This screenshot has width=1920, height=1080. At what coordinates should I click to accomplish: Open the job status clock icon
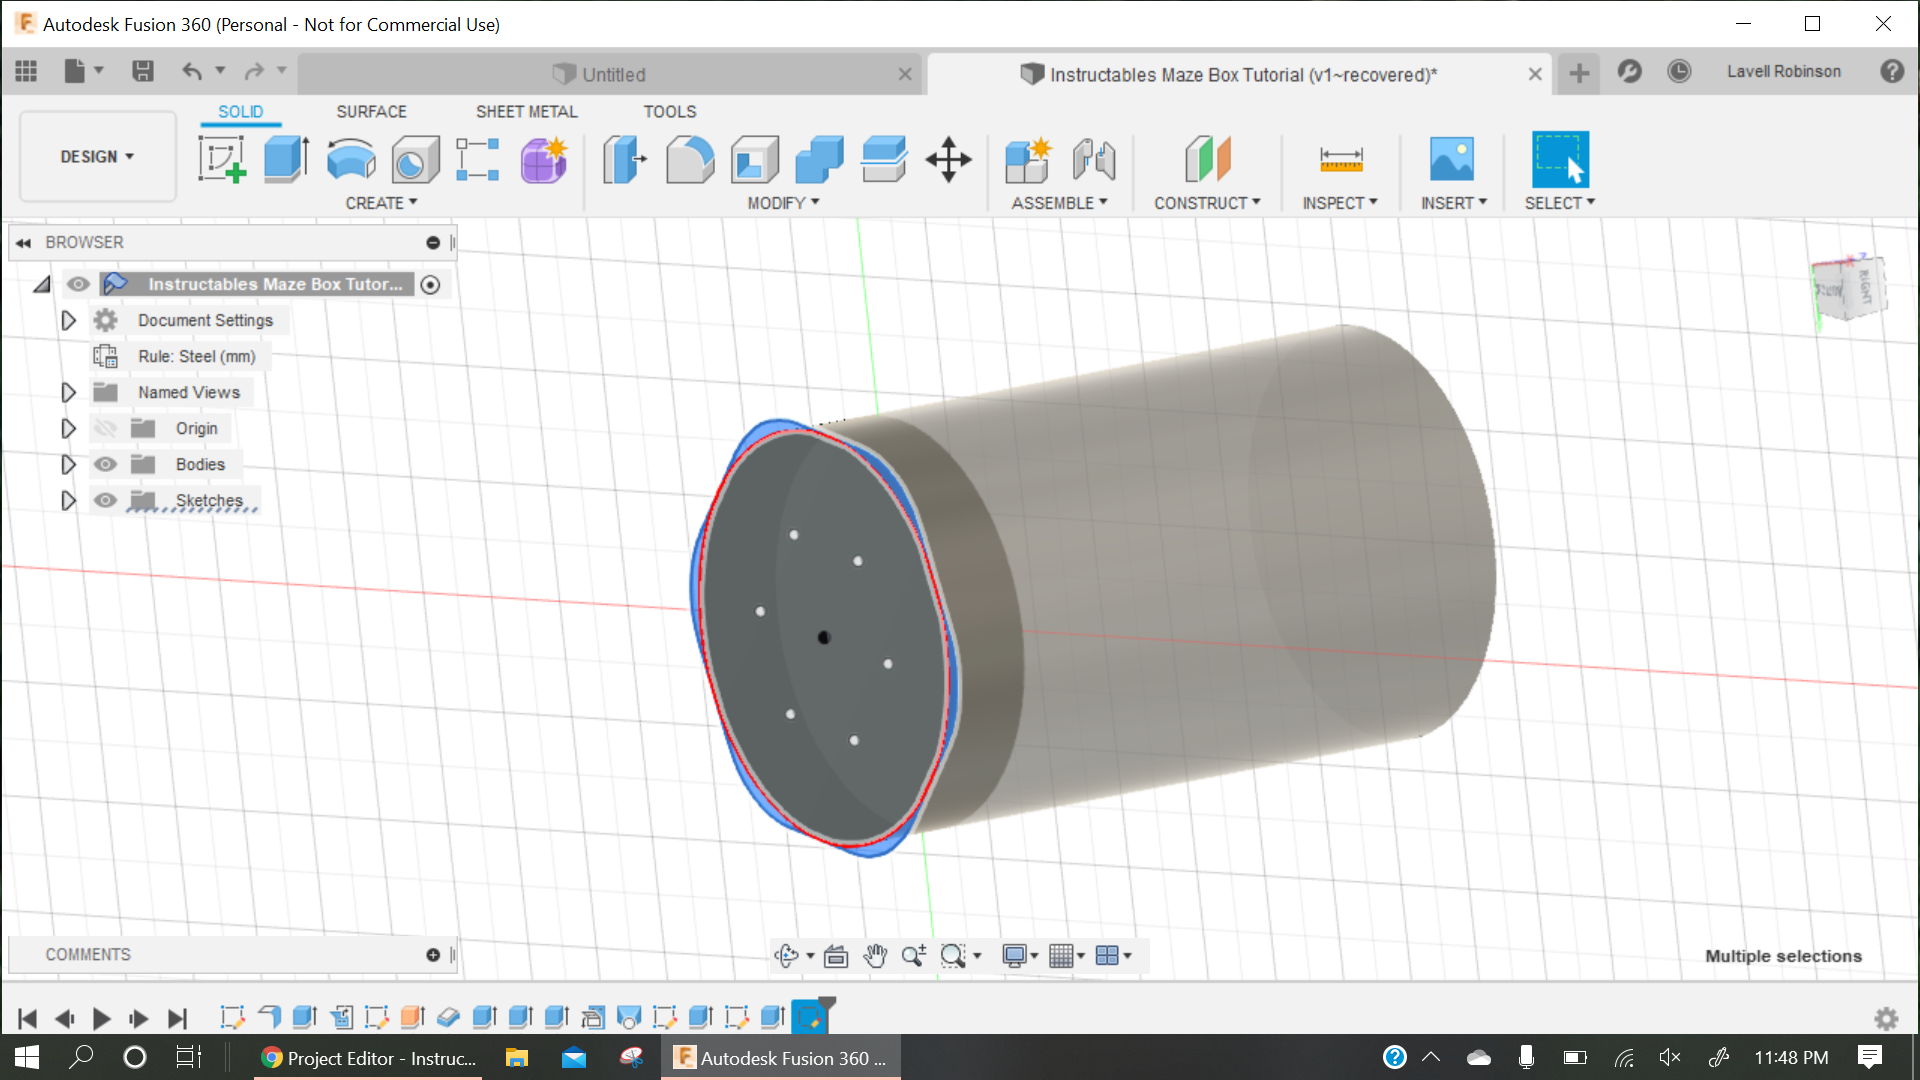coord(1679,71)
